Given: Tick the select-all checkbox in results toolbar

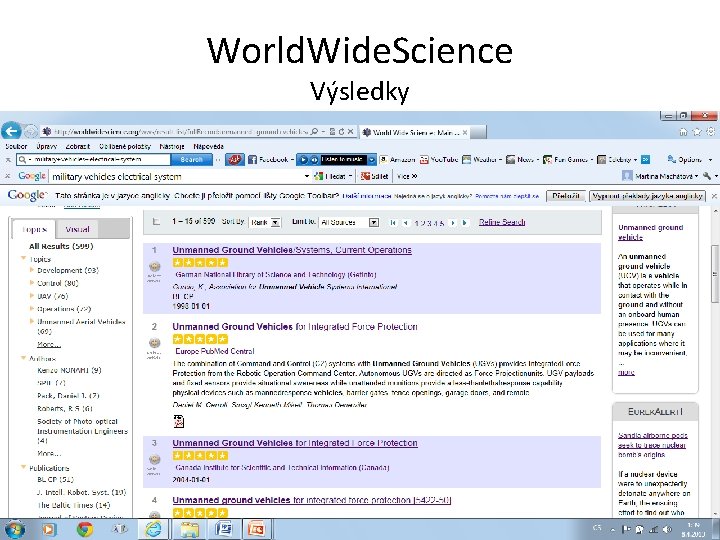Looking at the screenshot, I should tap(156, 222).
